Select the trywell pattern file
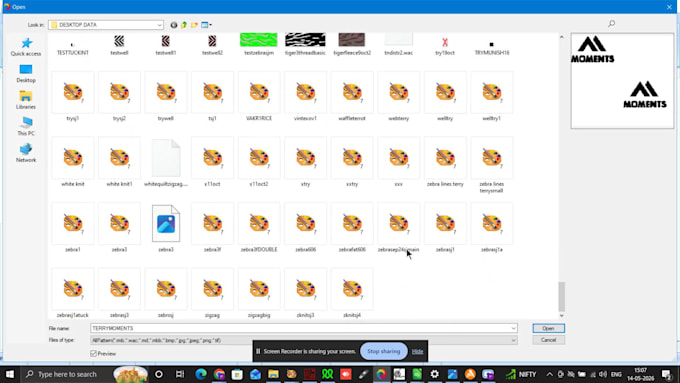This screenshot has height=383, width=680. pos(166,96)
